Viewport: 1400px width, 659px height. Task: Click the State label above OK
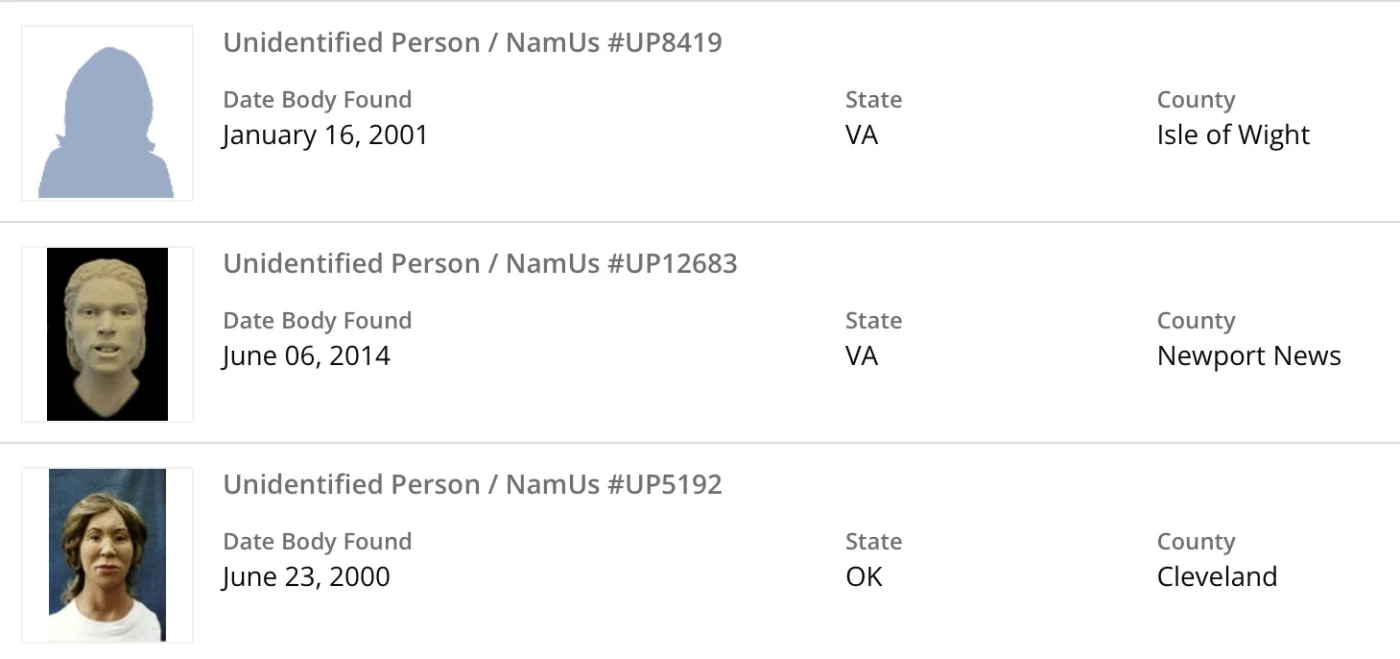coord(873,542)
